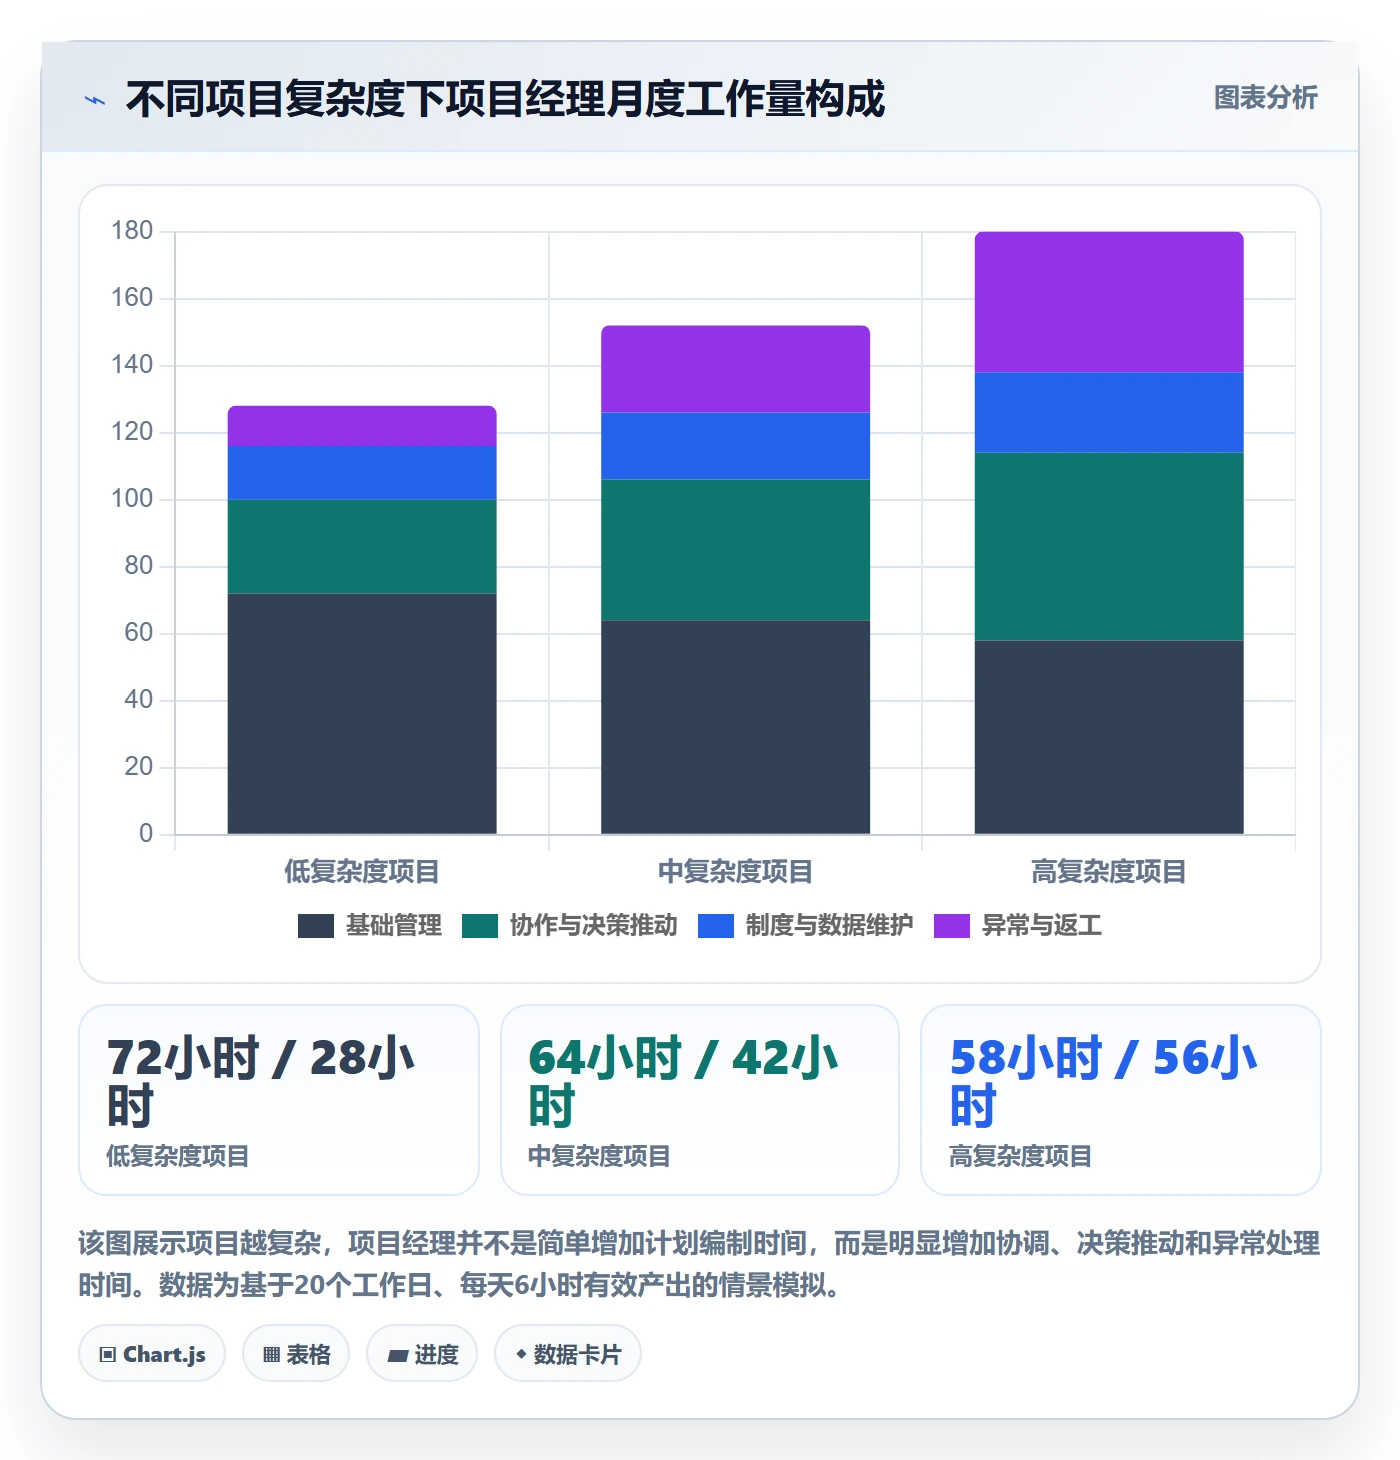This screenshot has width=1400, height=1460.
Task: Click the 协作与决策推动 legend label text
Action: 594,926
